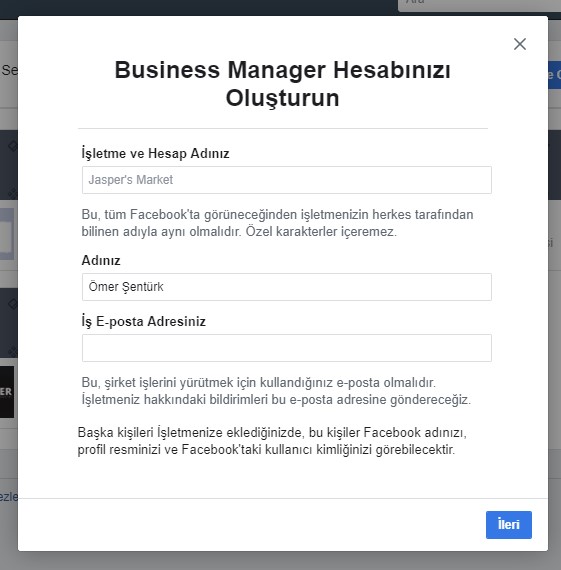Click the label İşletme ve Hesap Adınız
Viewport: 561px width, 570px height.
pyautogui.click(x=155, y=153)
